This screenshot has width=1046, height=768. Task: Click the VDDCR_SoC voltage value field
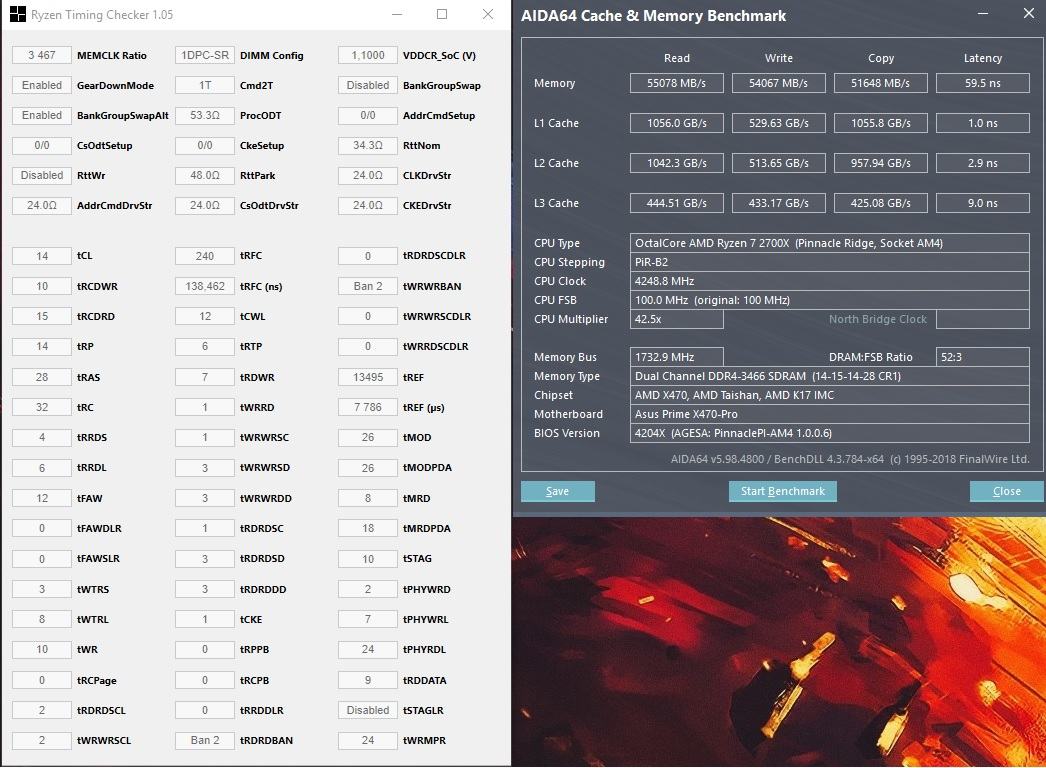click(368, 55)
